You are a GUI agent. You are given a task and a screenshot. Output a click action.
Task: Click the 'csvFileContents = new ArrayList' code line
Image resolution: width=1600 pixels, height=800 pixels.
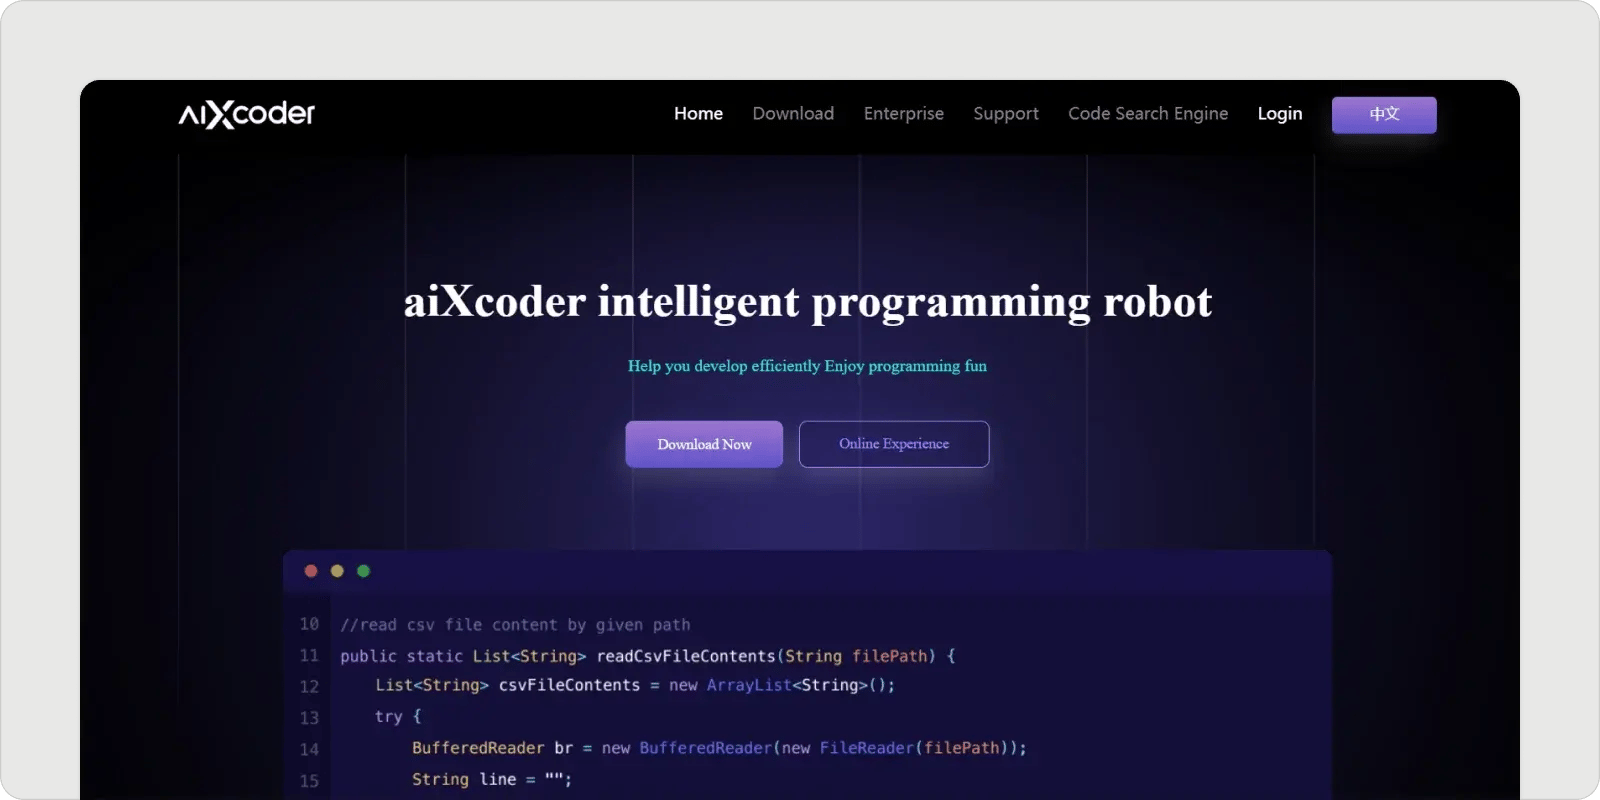(x=635, y=685)
